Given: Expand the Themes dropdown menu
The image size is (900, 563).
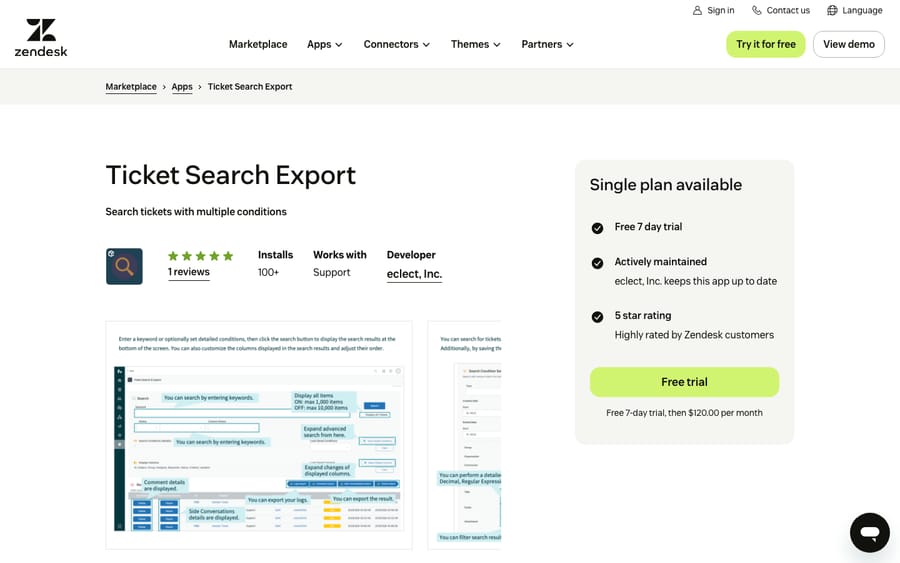Looking at the screenshot, I should pyautogui.click(x=475, y=44).
